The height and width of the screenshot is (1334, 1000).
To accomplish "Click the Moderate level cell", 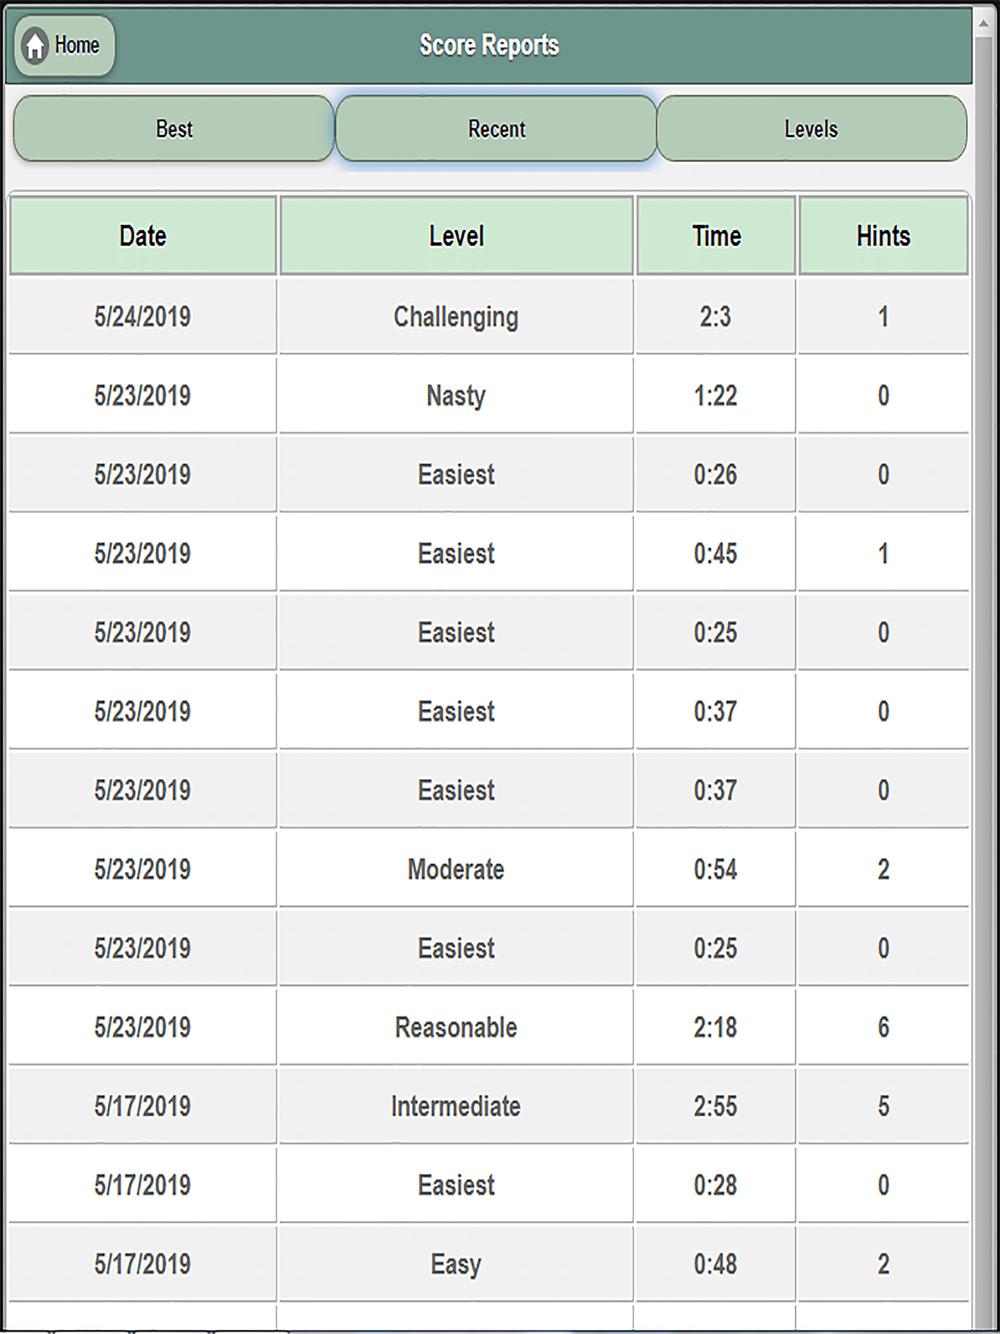I will click(456, 869).
